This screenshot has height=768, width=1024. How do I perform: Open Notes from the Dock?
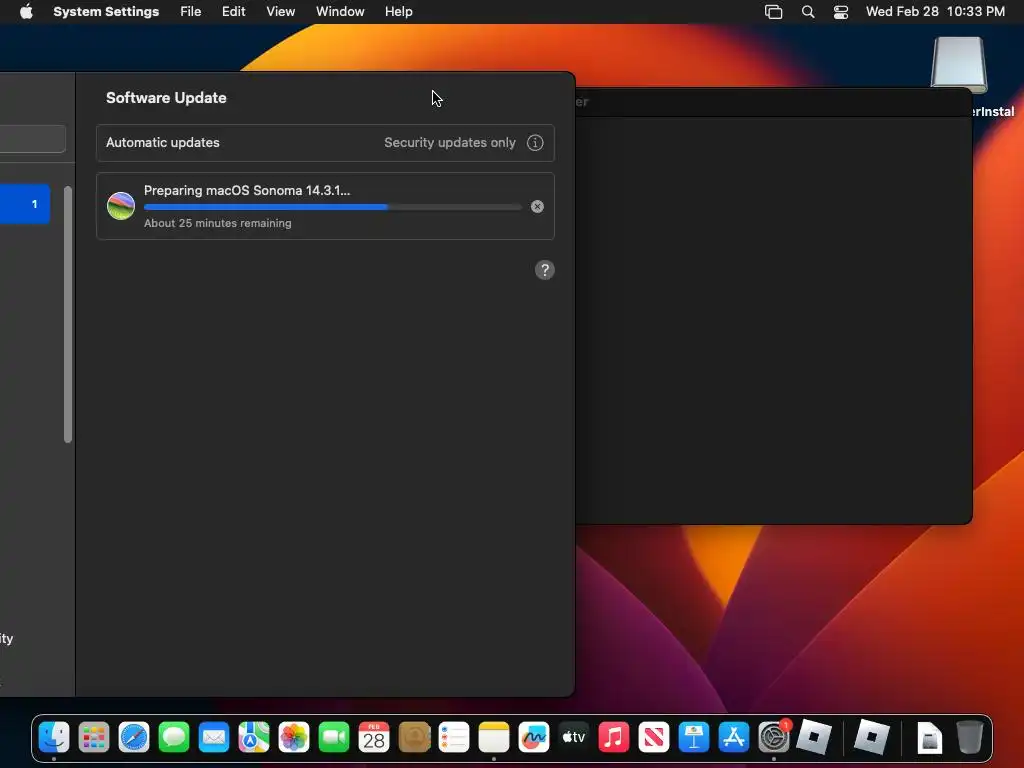click(494, 738)
